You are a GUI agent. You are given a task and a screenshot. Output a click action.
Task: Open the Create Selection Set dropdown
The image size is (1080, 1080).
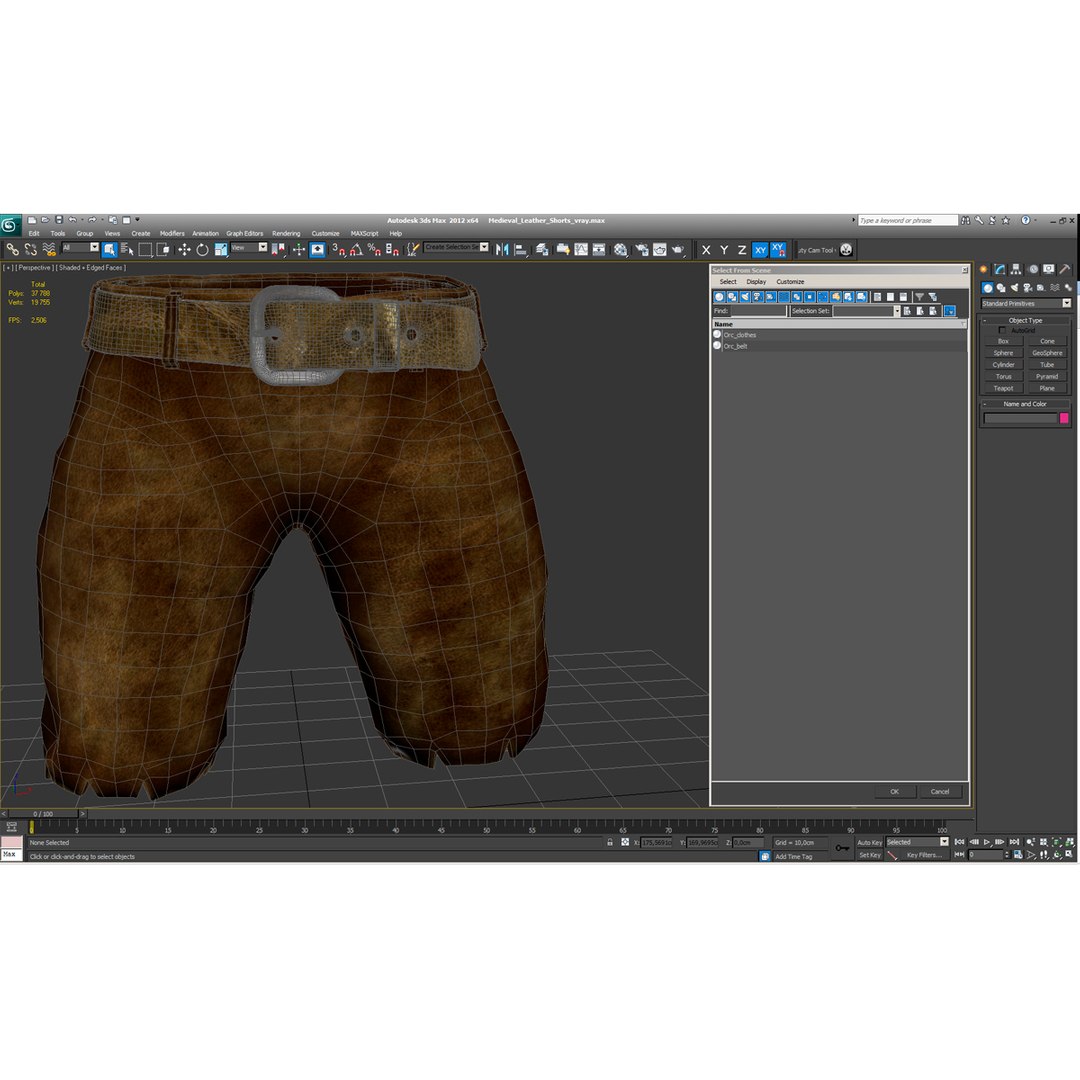click(456, 247)
